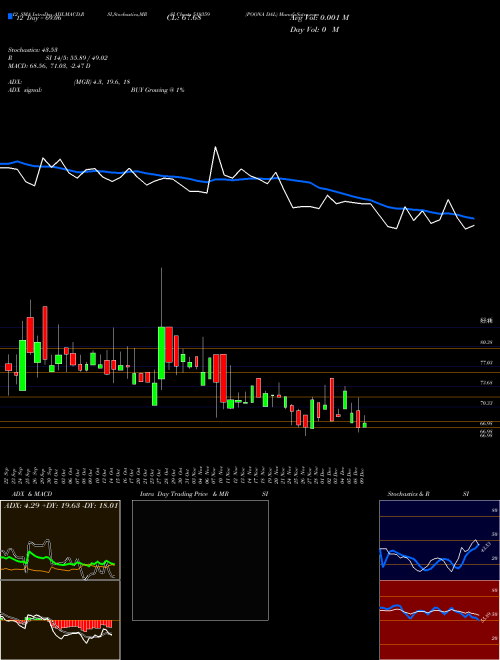Viewport: 500px width, 660px height.
Task: Click the BUY Growing @ 1% signal text
Action: click(157, 90)
